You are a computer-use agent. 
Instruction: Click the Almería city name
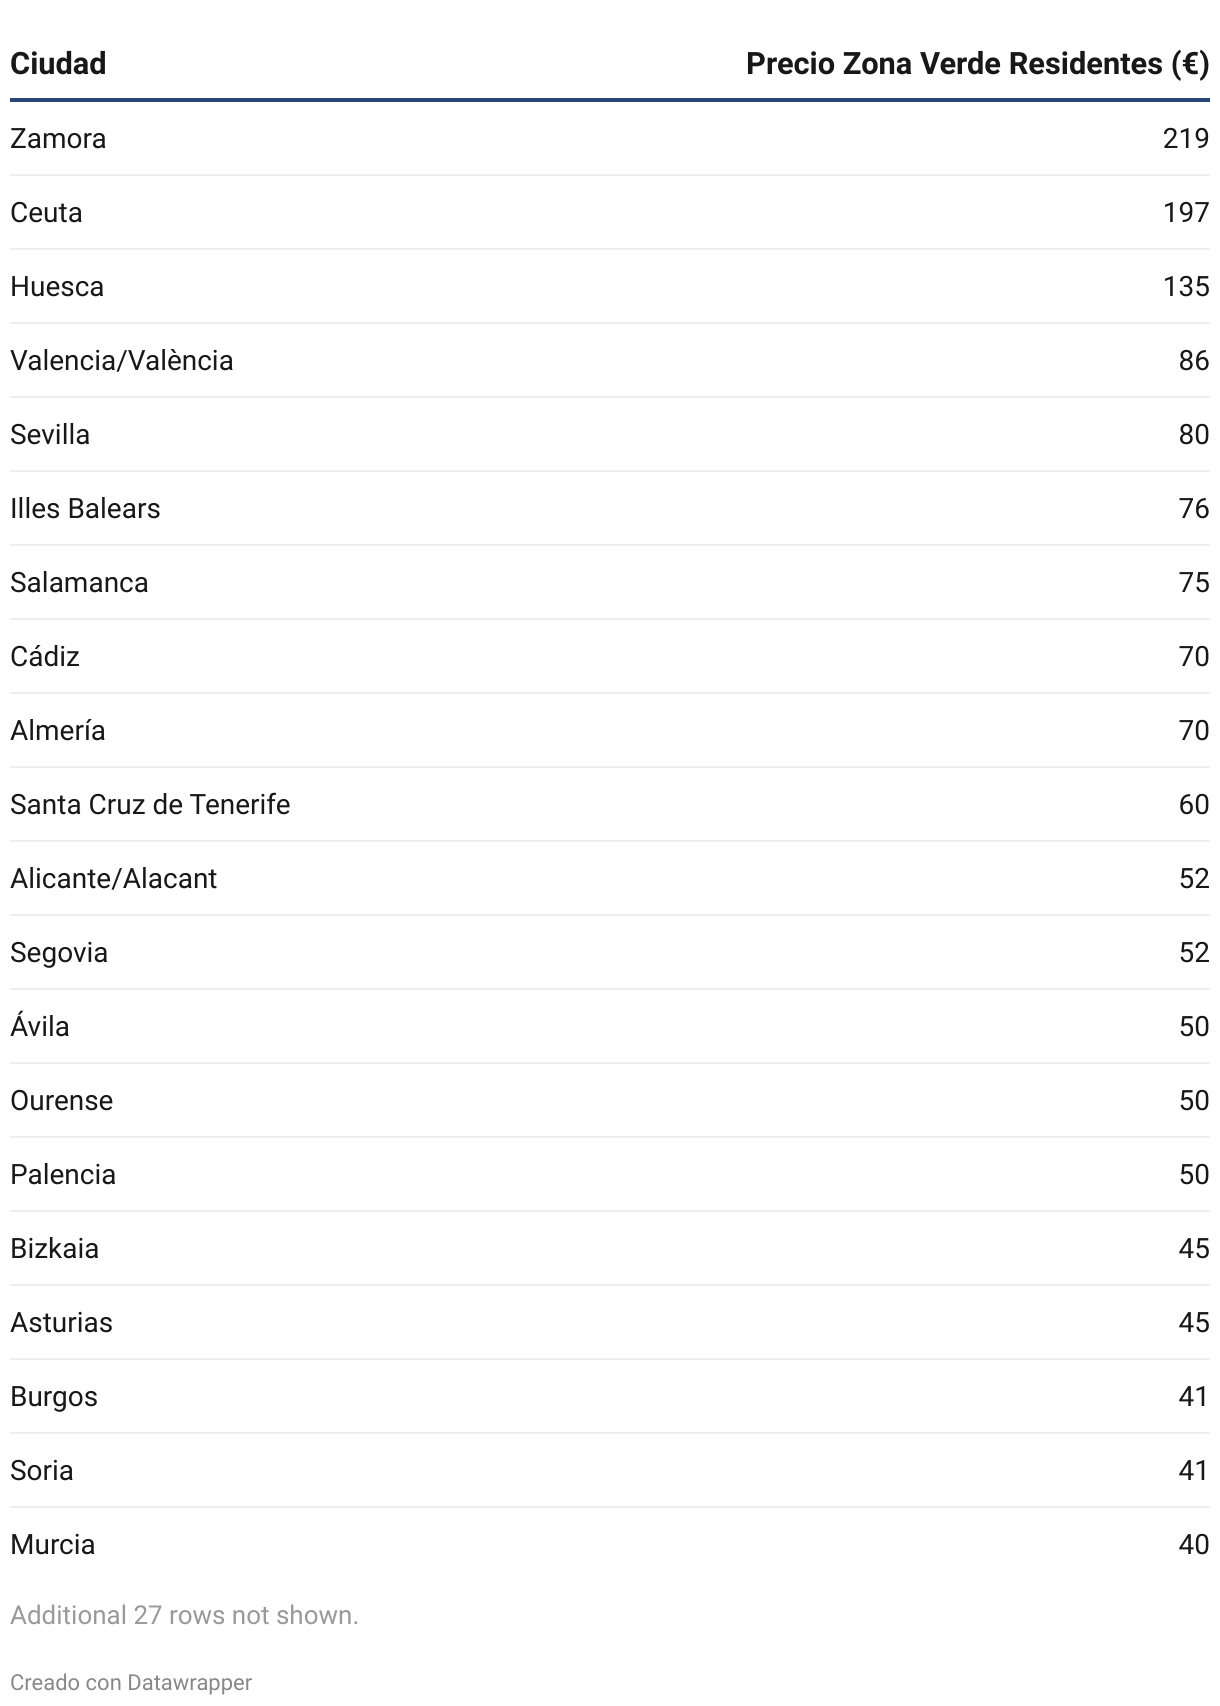58,731
